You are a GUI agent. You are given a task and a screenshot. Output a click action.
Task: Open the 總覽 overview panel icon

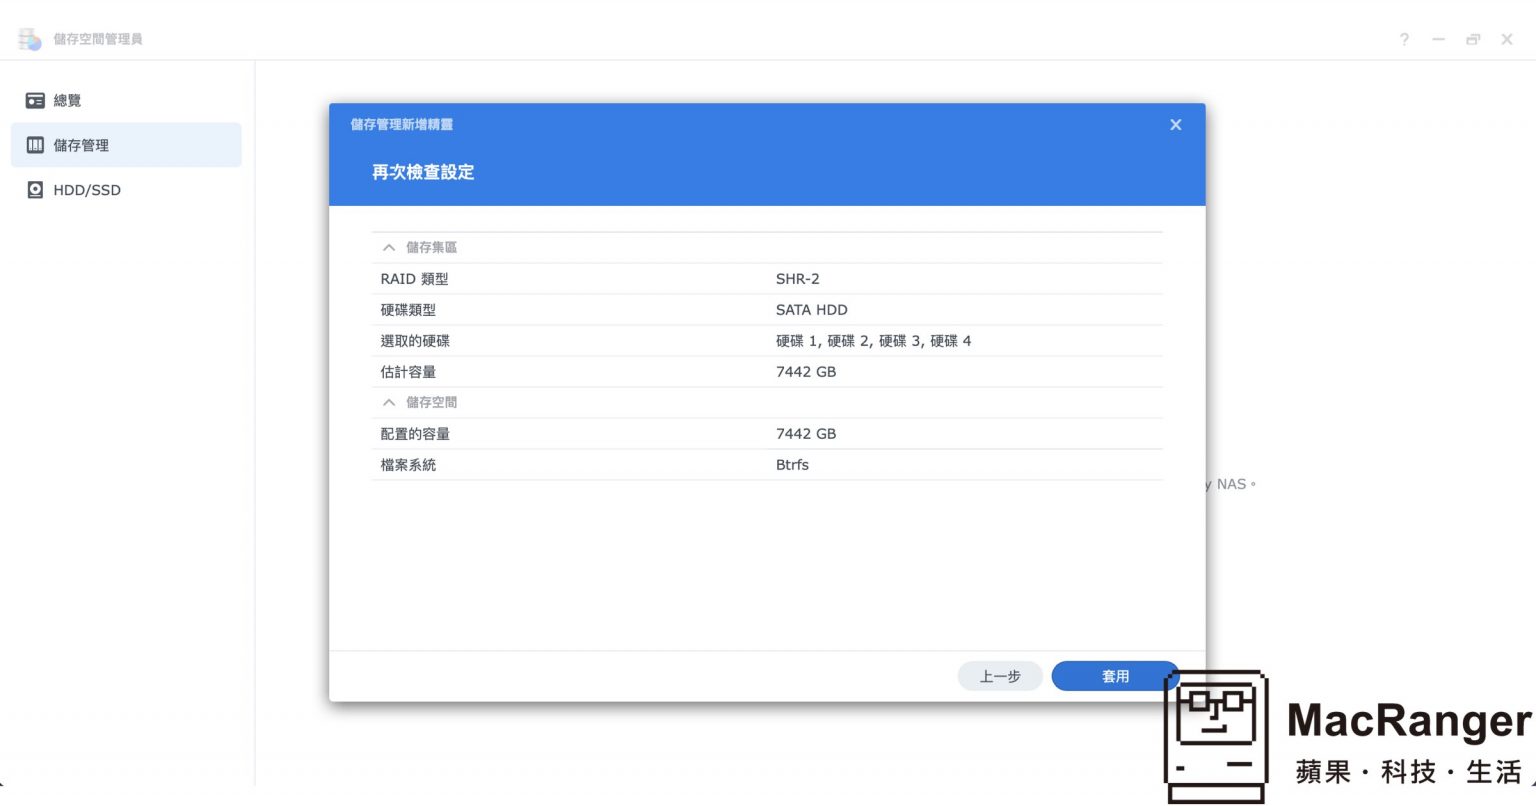point(36,100)
